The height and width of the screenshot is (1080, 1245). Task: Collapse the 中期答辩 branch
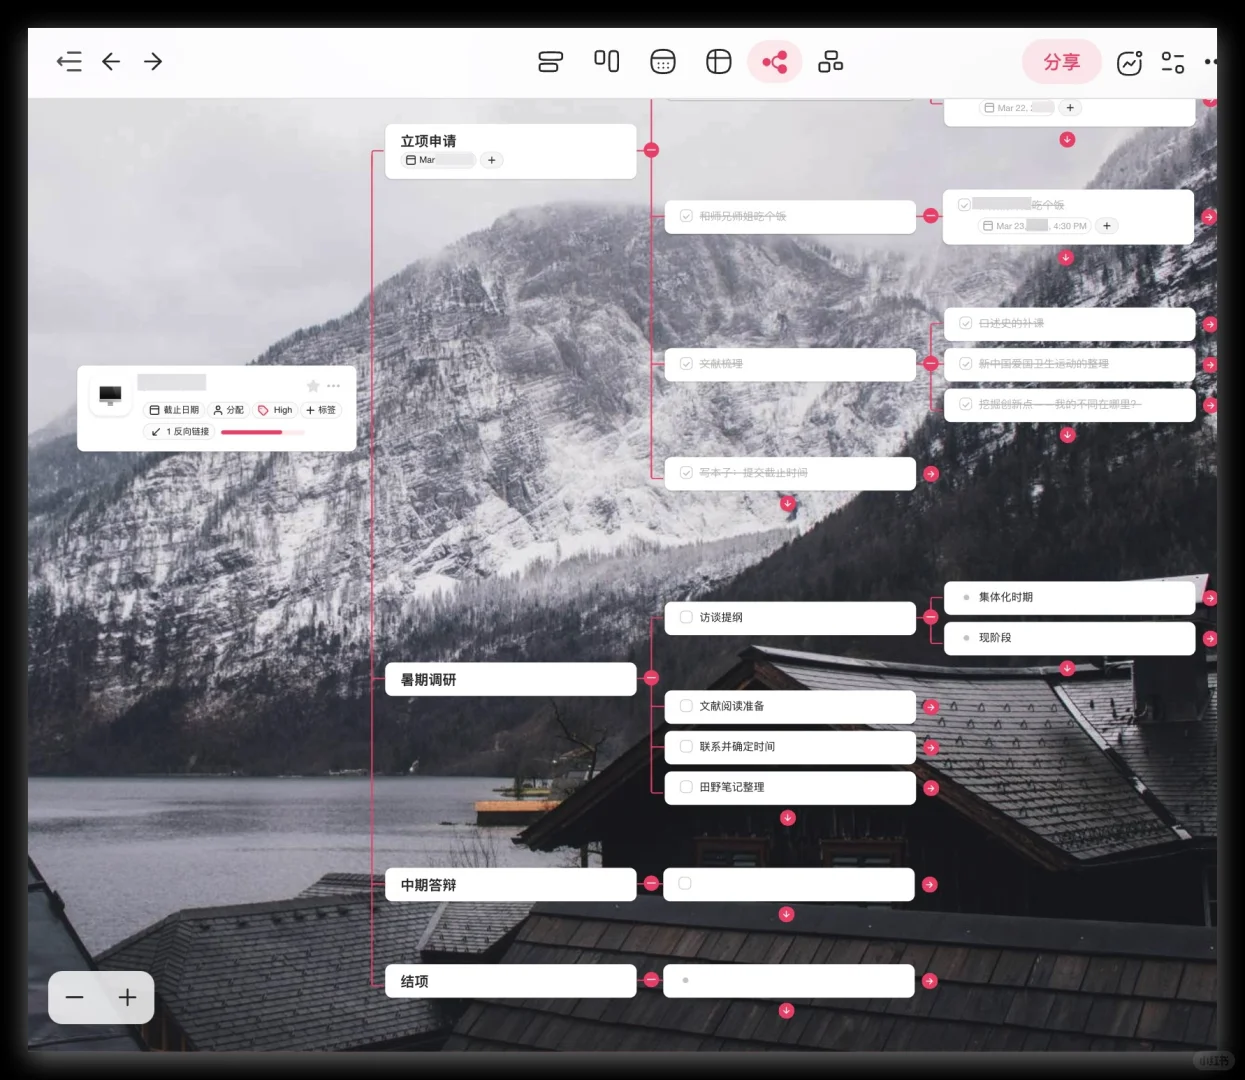pyautogui.click(x=652, y=884)
